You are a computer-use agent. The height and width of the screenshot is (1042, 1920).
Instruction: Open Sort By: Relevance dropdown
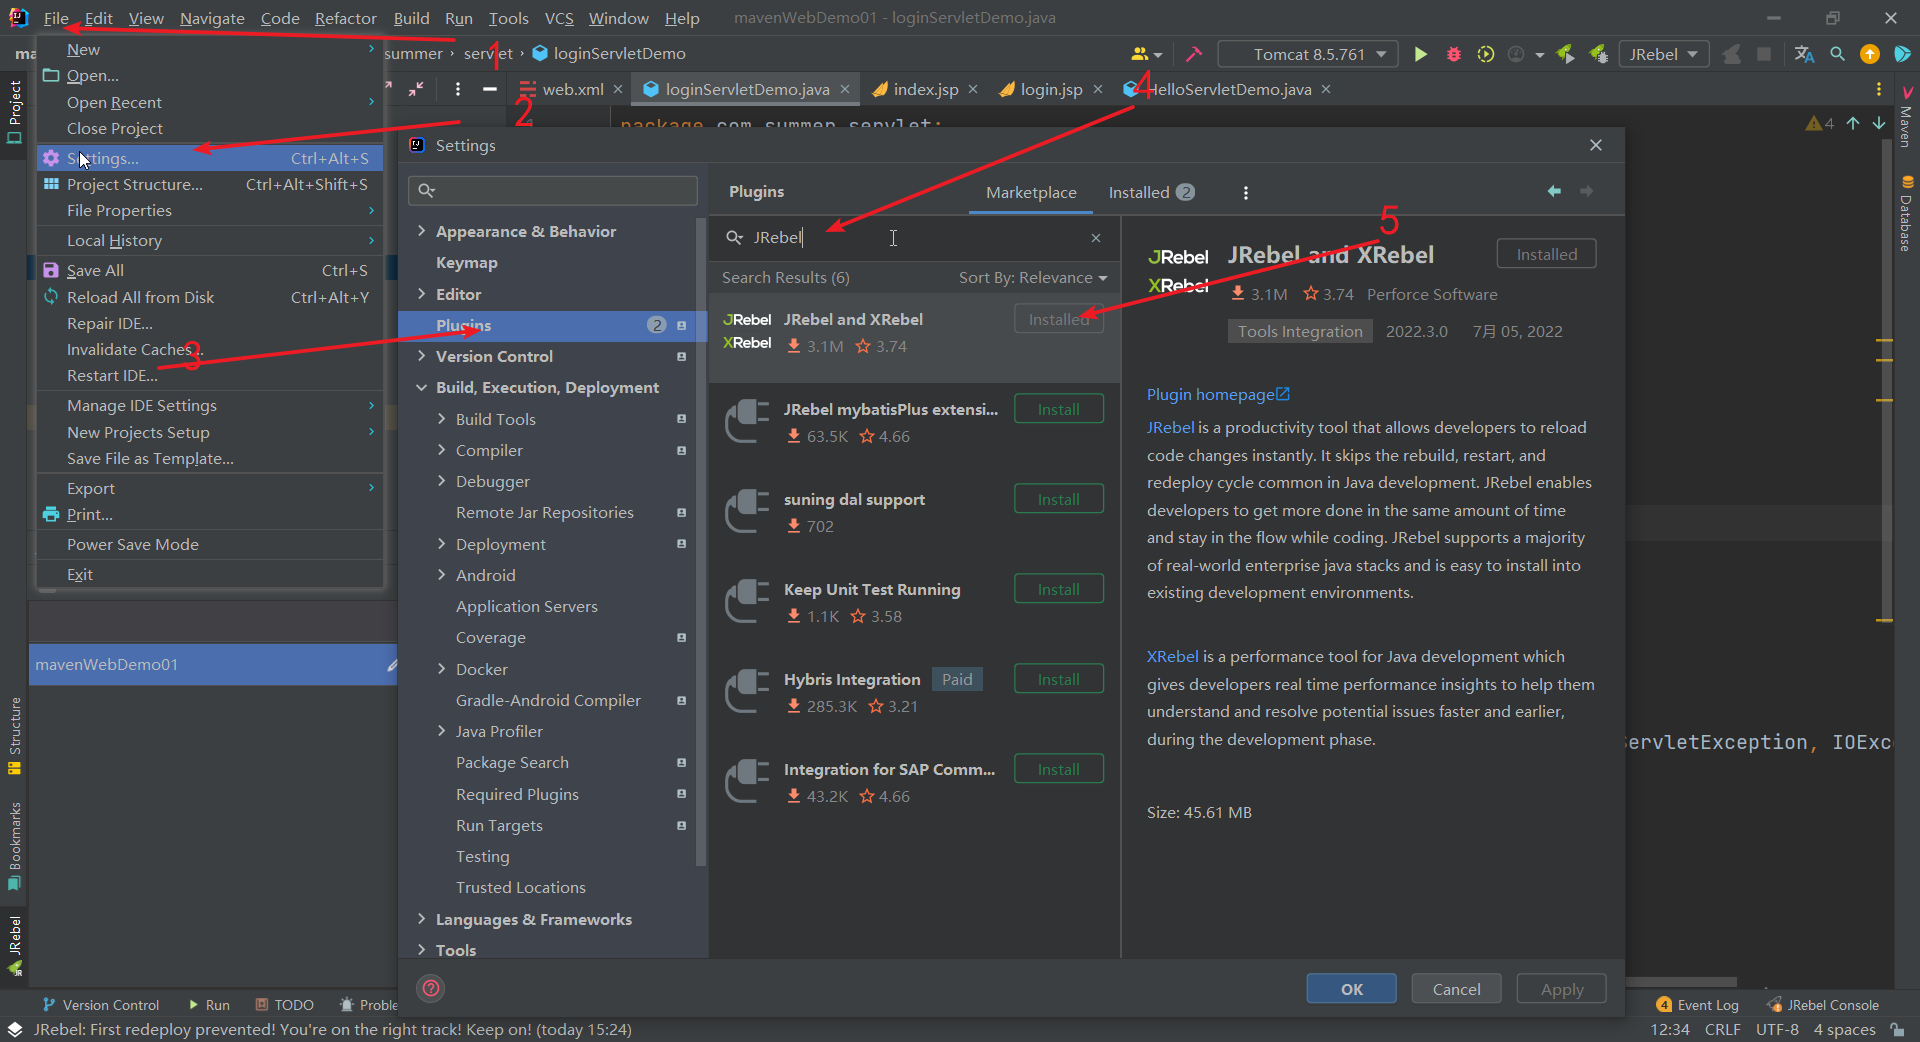(1032, 278)
